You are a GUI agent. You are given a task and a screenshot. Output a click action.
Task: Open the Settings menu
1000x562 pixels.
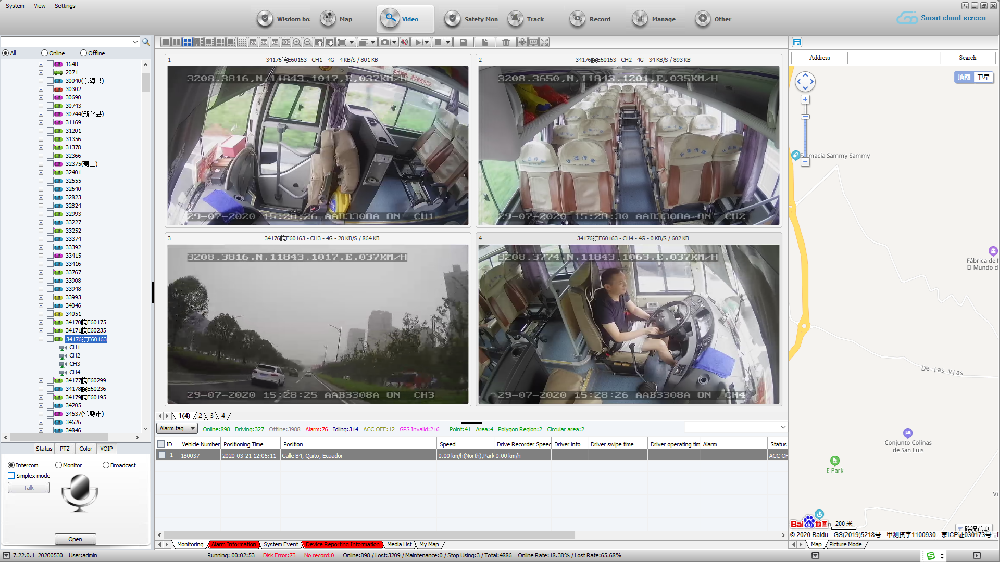click(x=64, y=6)
